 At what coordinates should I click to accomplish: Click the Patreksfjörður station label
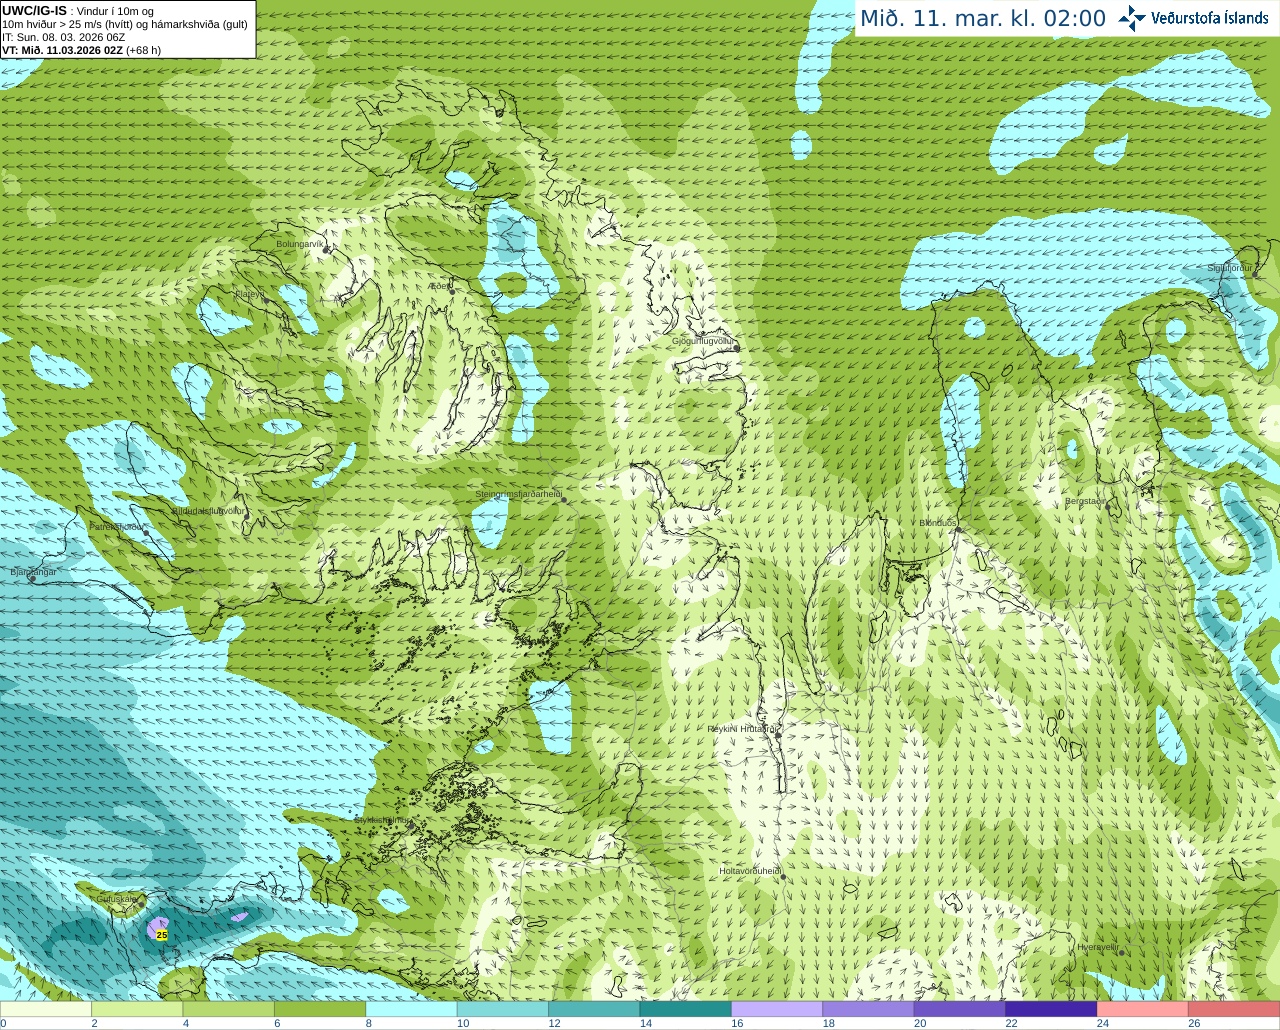pyautogui.click(x=117, y=526)
